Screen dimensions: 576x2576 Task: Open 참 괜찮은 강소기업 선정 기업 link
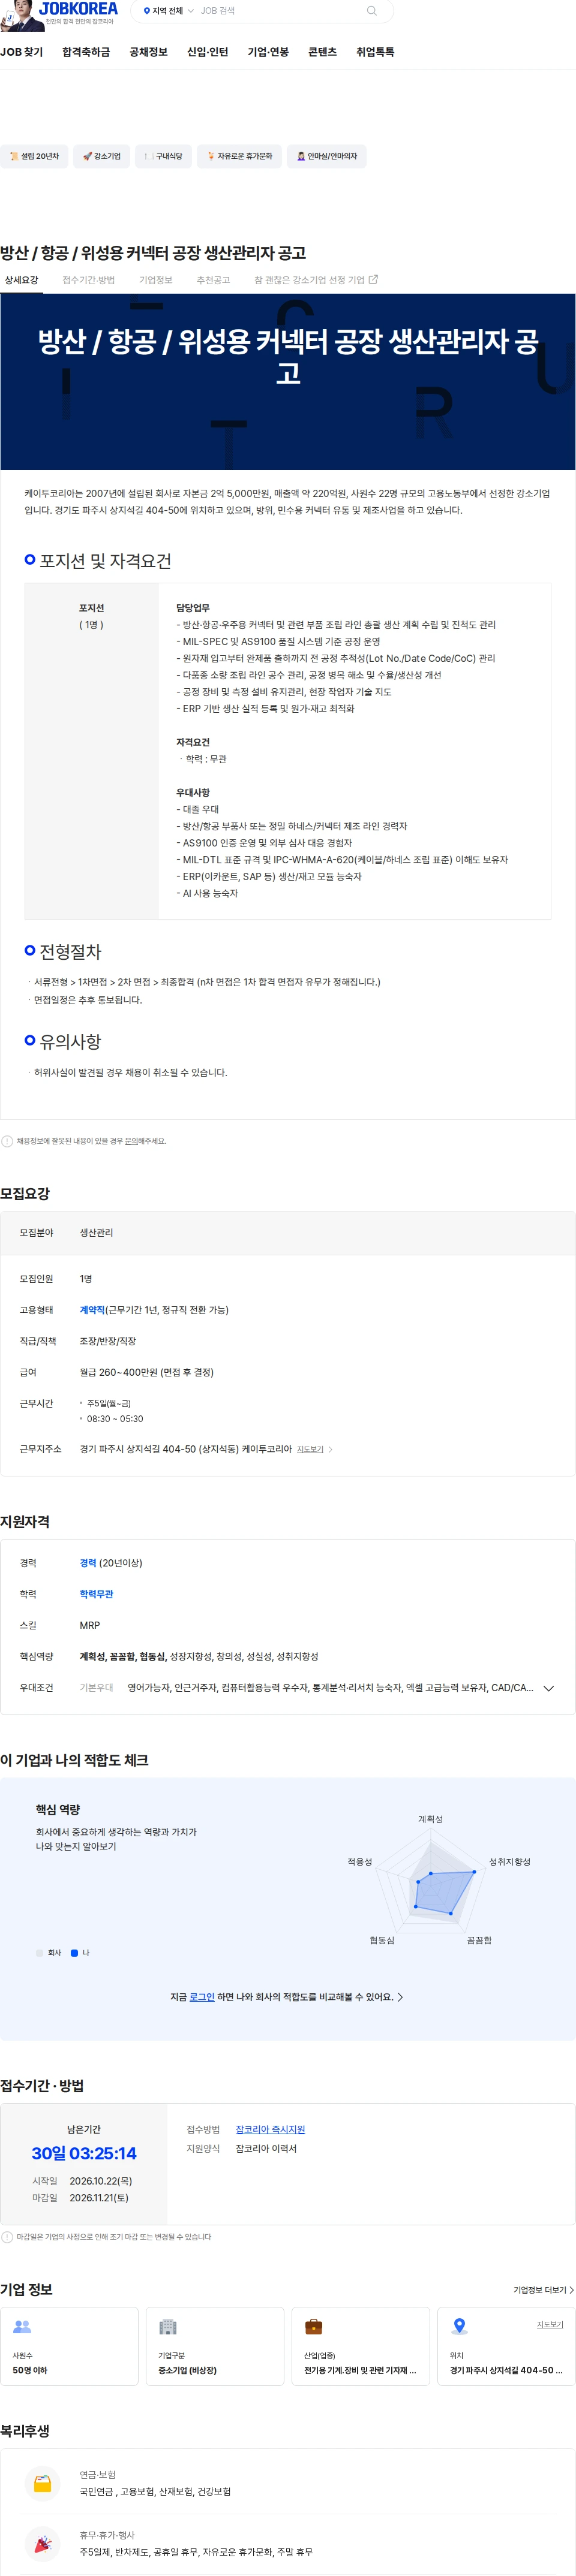pos(315,280)
